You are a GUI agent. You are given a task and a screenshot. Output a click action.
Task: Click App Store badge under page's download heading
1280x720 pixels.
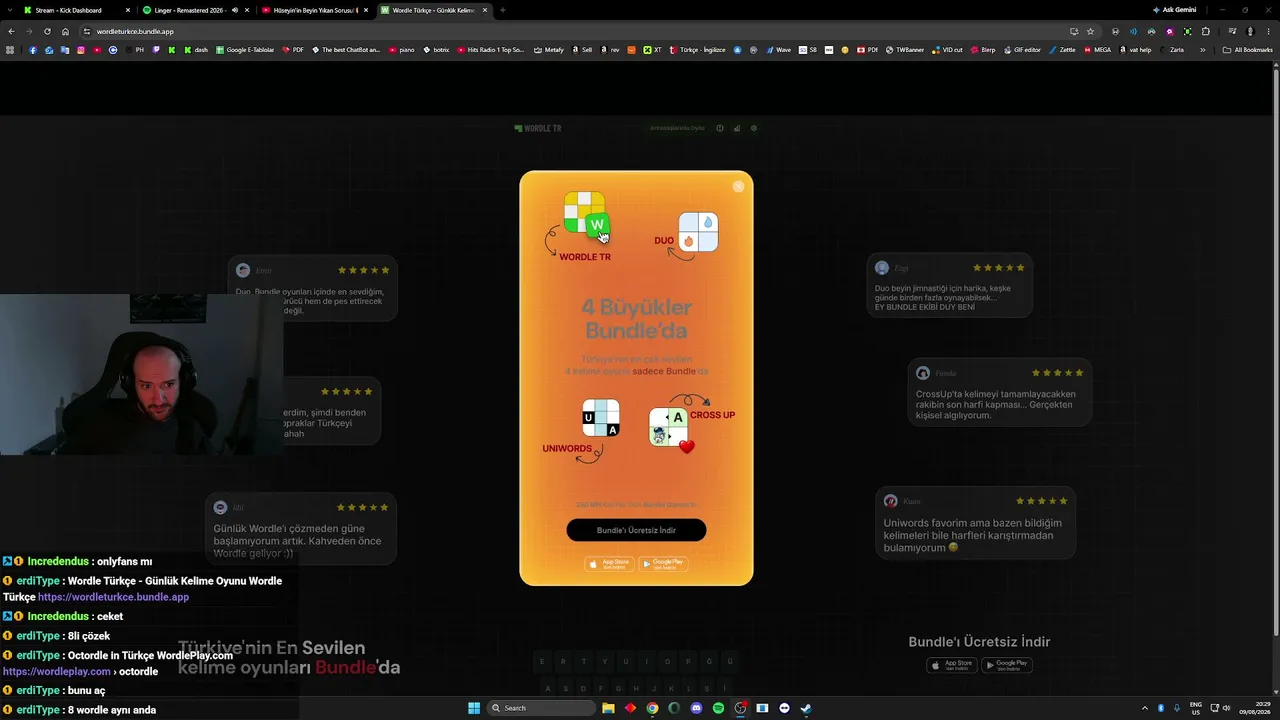[952, 665]
